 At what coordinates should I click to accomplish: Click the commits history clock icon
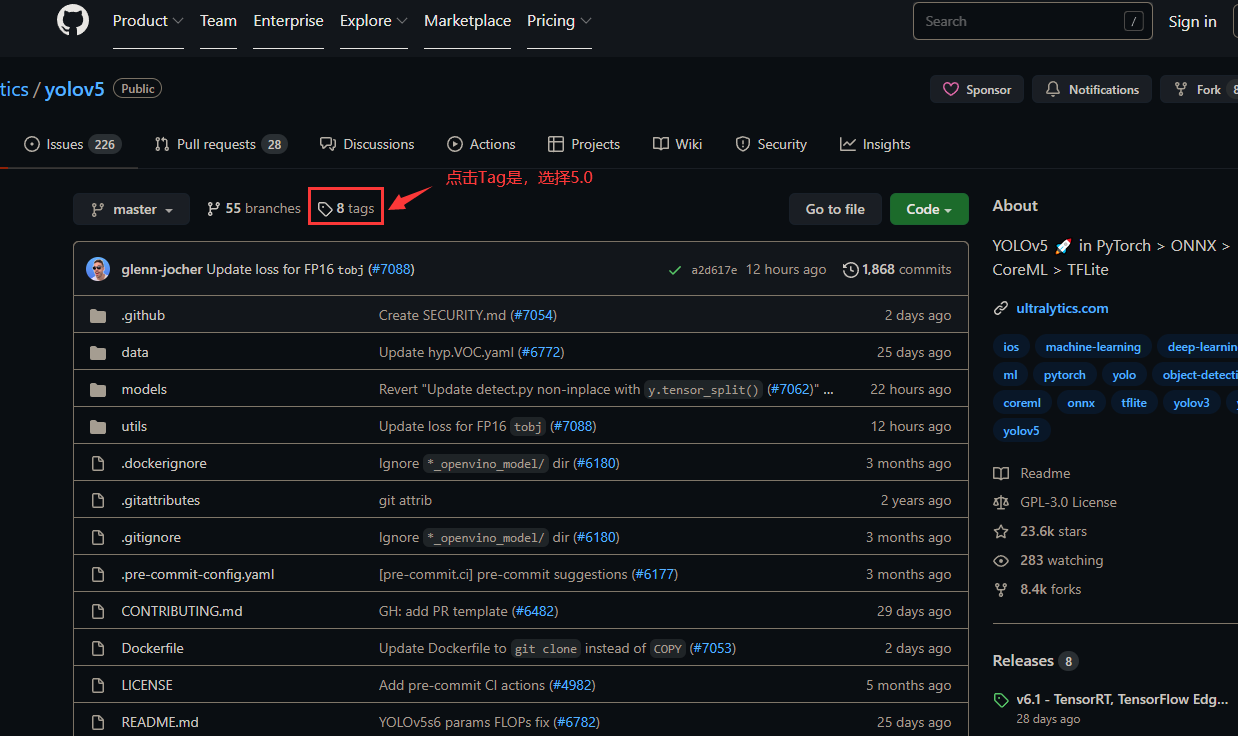pos(851,270)
